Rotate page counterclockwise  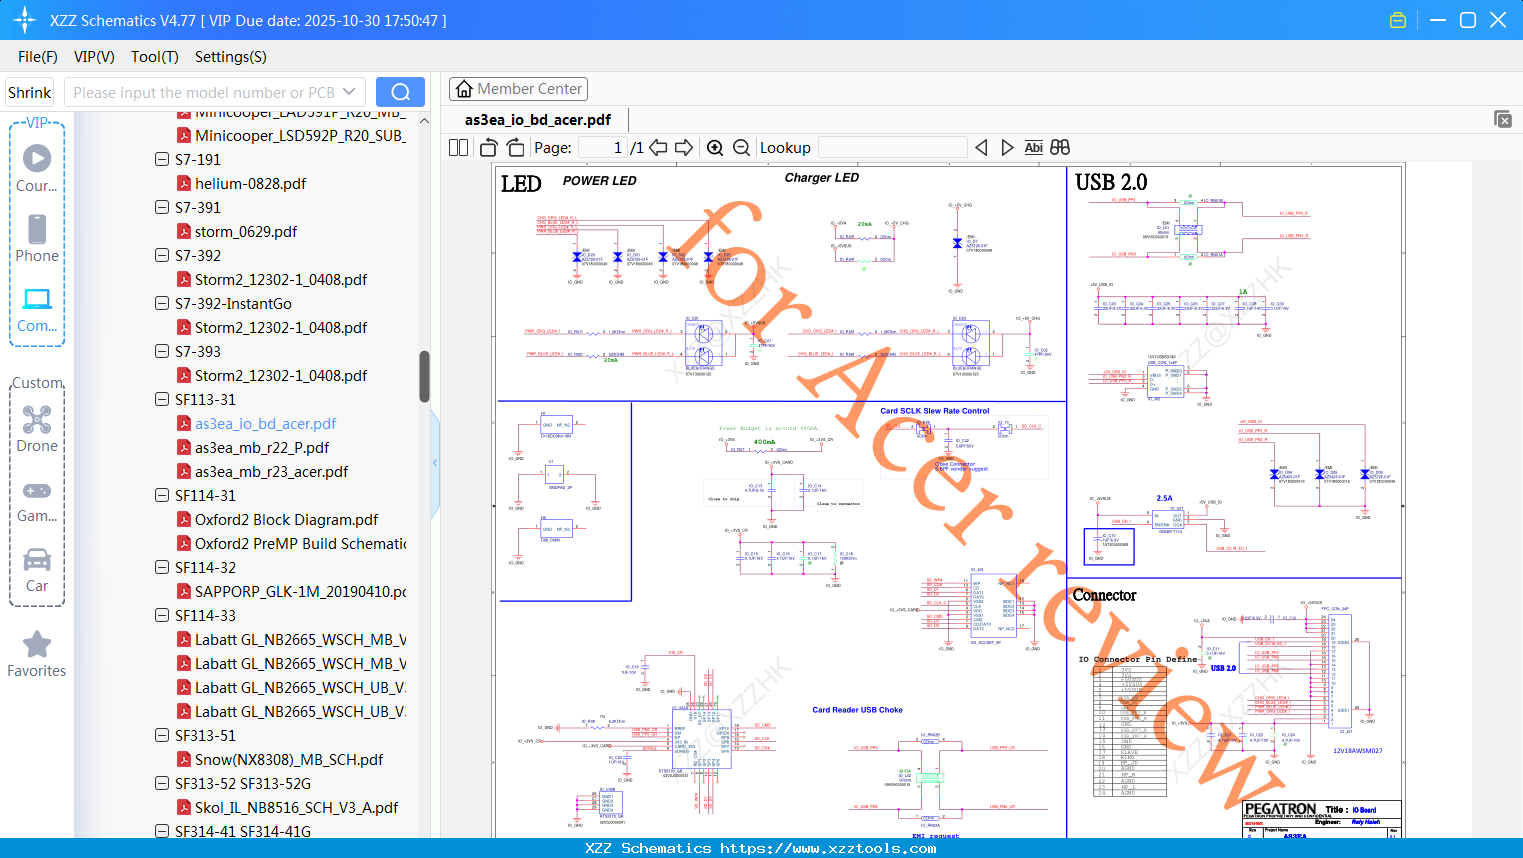488,147
